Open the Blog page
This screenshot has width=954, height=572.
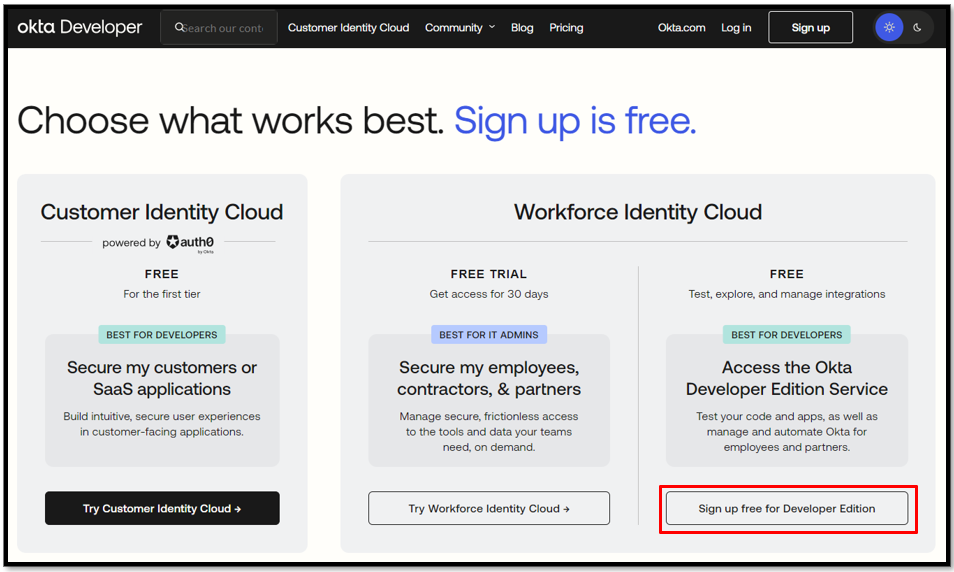point(522,27)
